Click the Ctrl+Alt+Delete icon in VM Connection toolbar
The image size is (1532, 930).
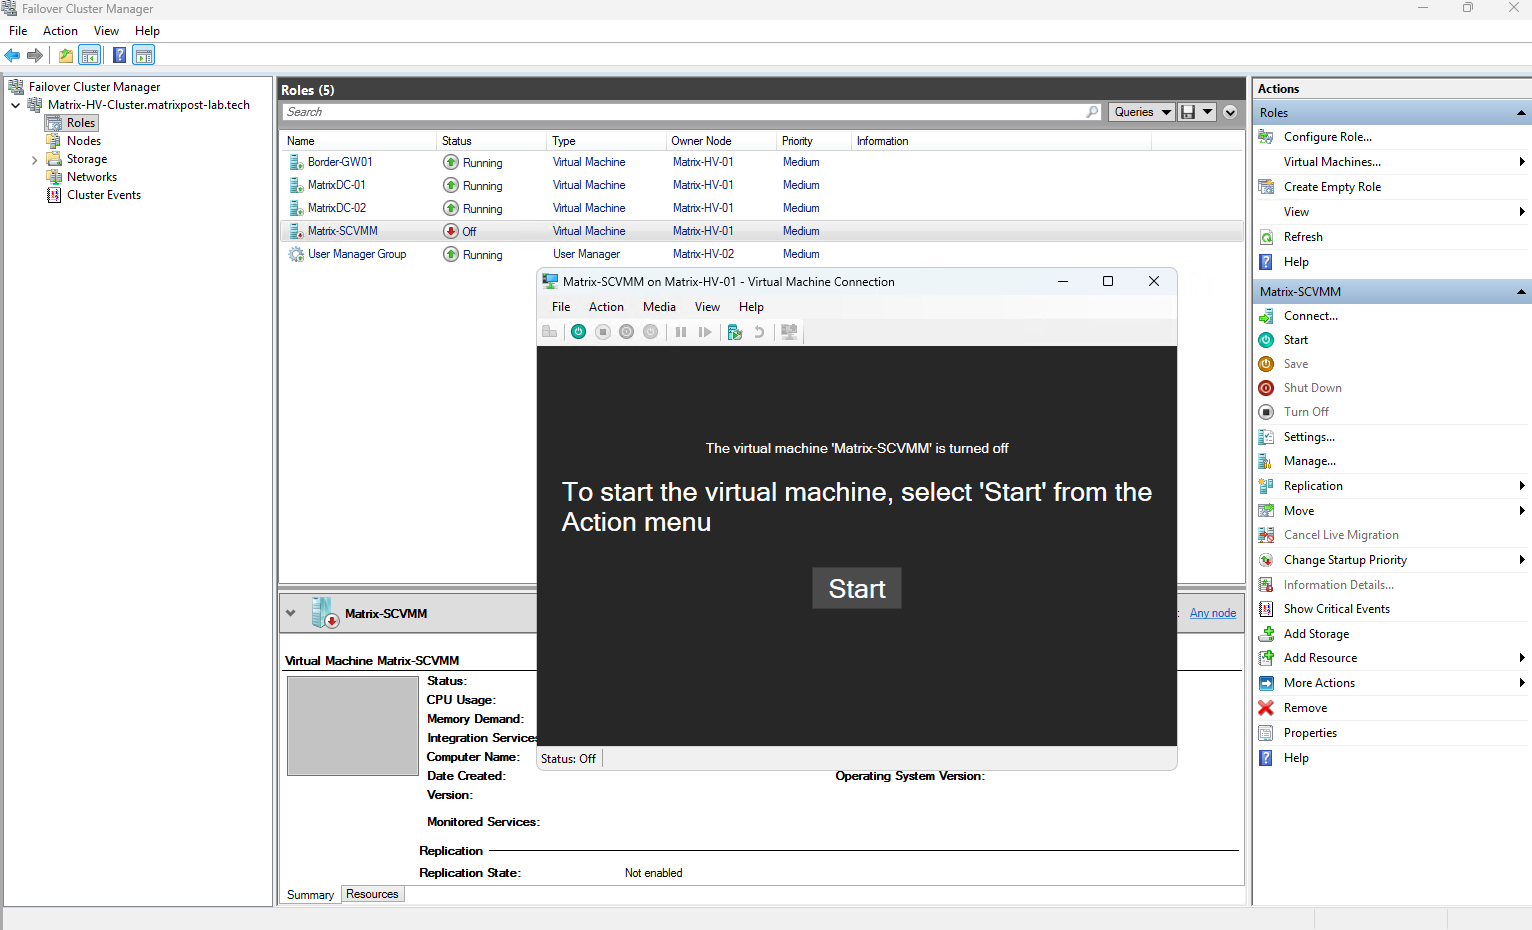pos(549,332)
